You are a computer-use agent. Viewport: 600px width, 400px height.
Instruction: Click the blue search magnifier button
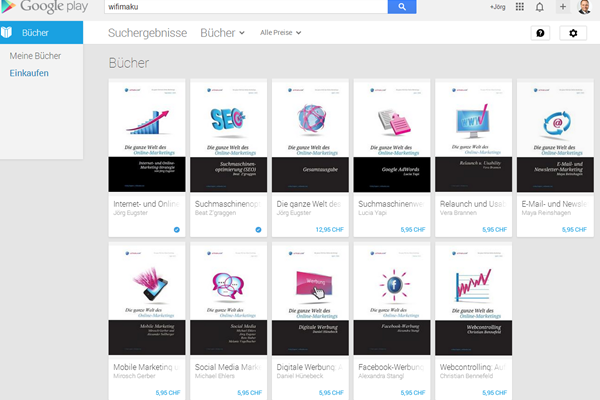point(401,6)
